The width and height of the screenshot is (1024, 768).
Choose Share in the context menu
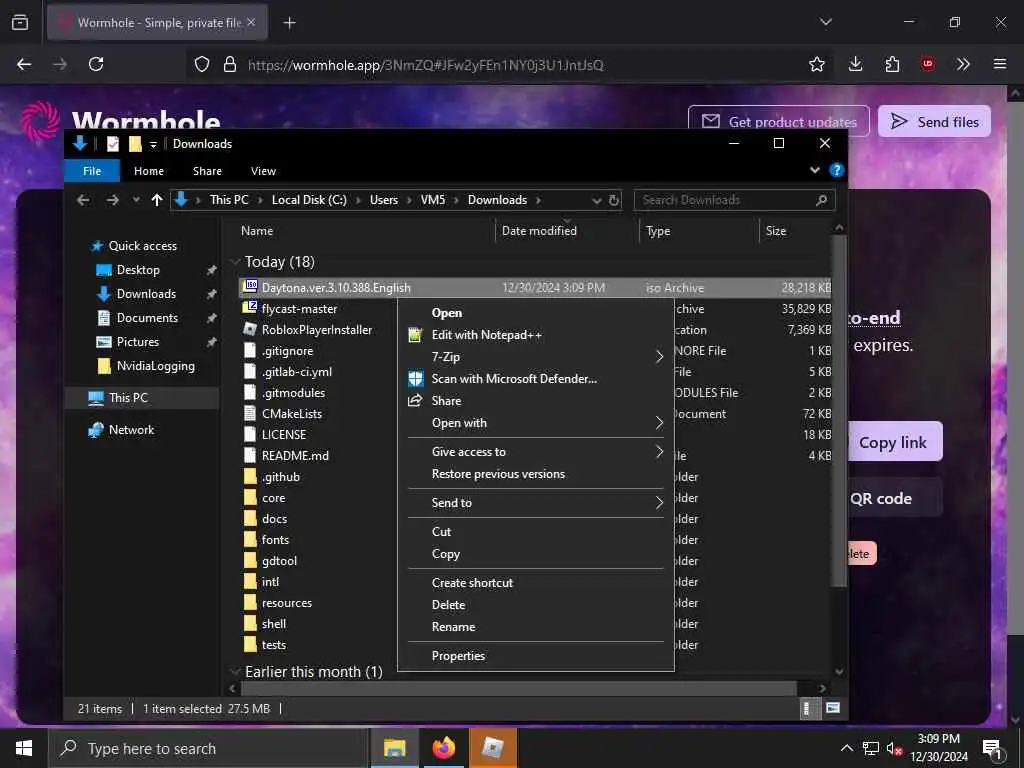pyautogui.click(x=536, y=401)
